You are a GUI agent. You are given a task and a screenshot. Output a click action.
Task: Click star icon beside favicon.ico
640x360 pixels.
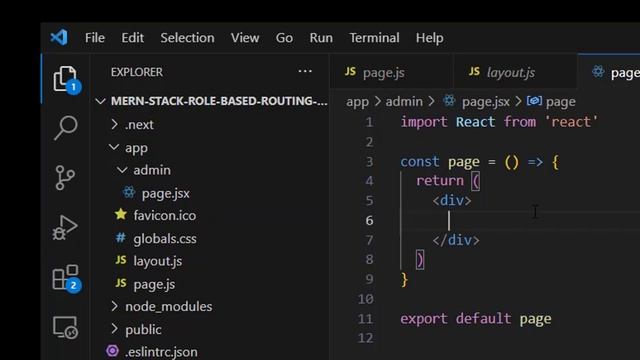[121, 214]
